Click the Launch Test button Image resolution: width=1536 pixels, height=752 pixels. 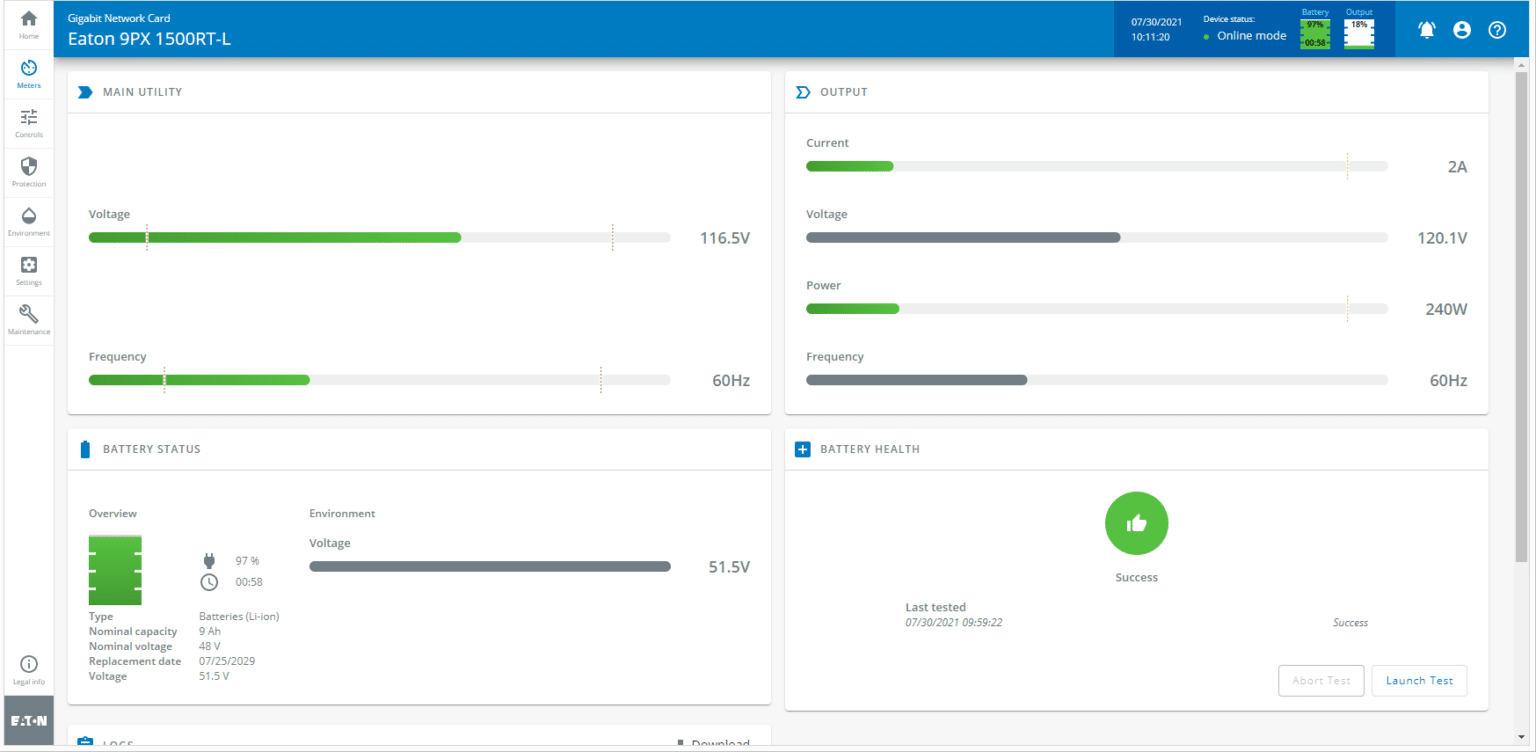click(1419, 680)
